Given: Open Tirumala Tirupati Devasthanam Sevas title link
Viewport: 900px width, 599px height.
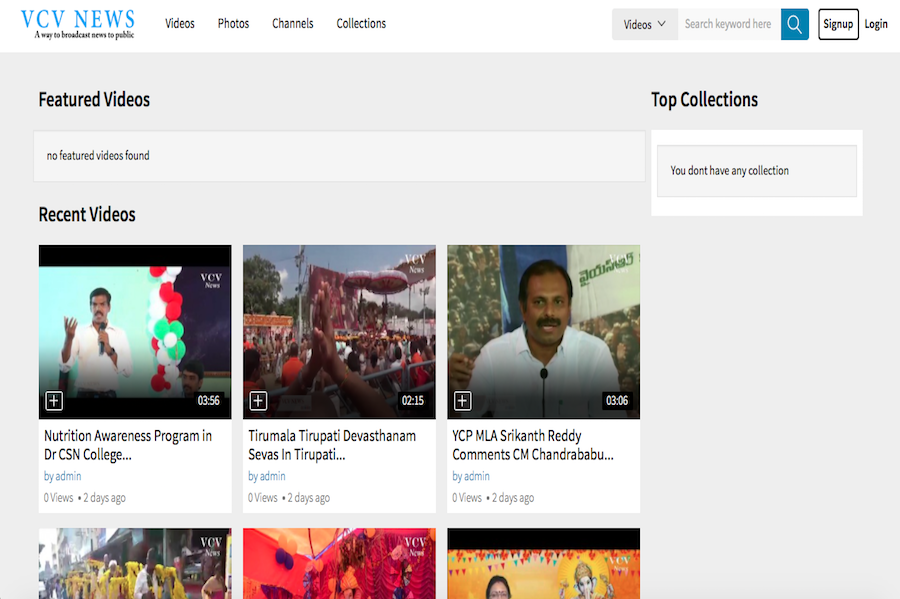Looking at the screenshot, I should tap(332, 445).
